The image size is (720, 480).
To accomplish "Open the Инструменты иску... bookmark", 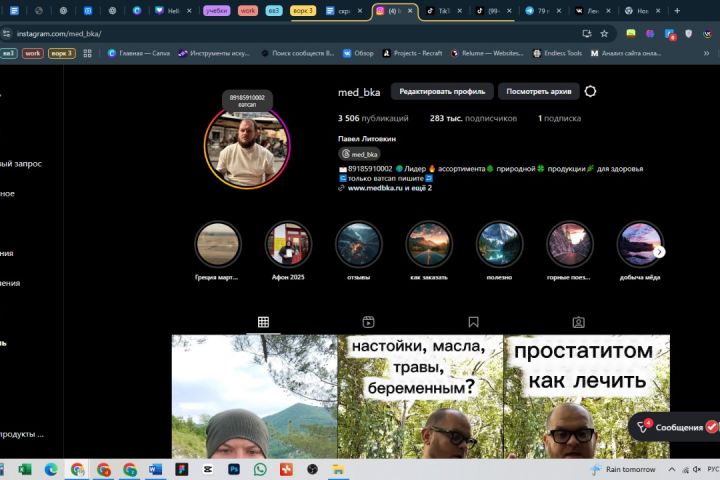I will (x=214, y=53).
